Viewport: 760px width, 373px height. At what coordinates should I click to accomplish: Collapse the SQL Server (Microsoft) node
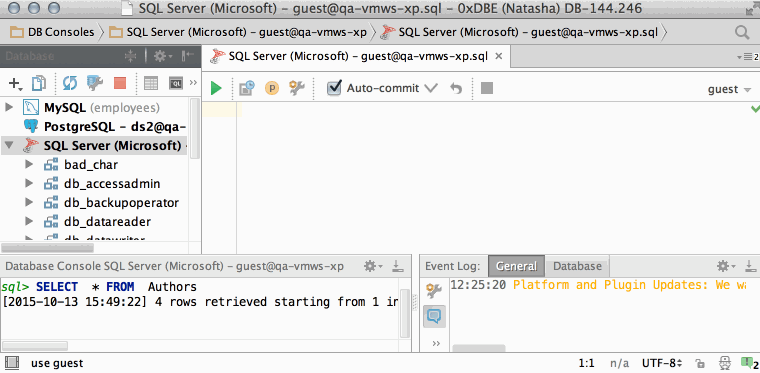tap(9, 145)
